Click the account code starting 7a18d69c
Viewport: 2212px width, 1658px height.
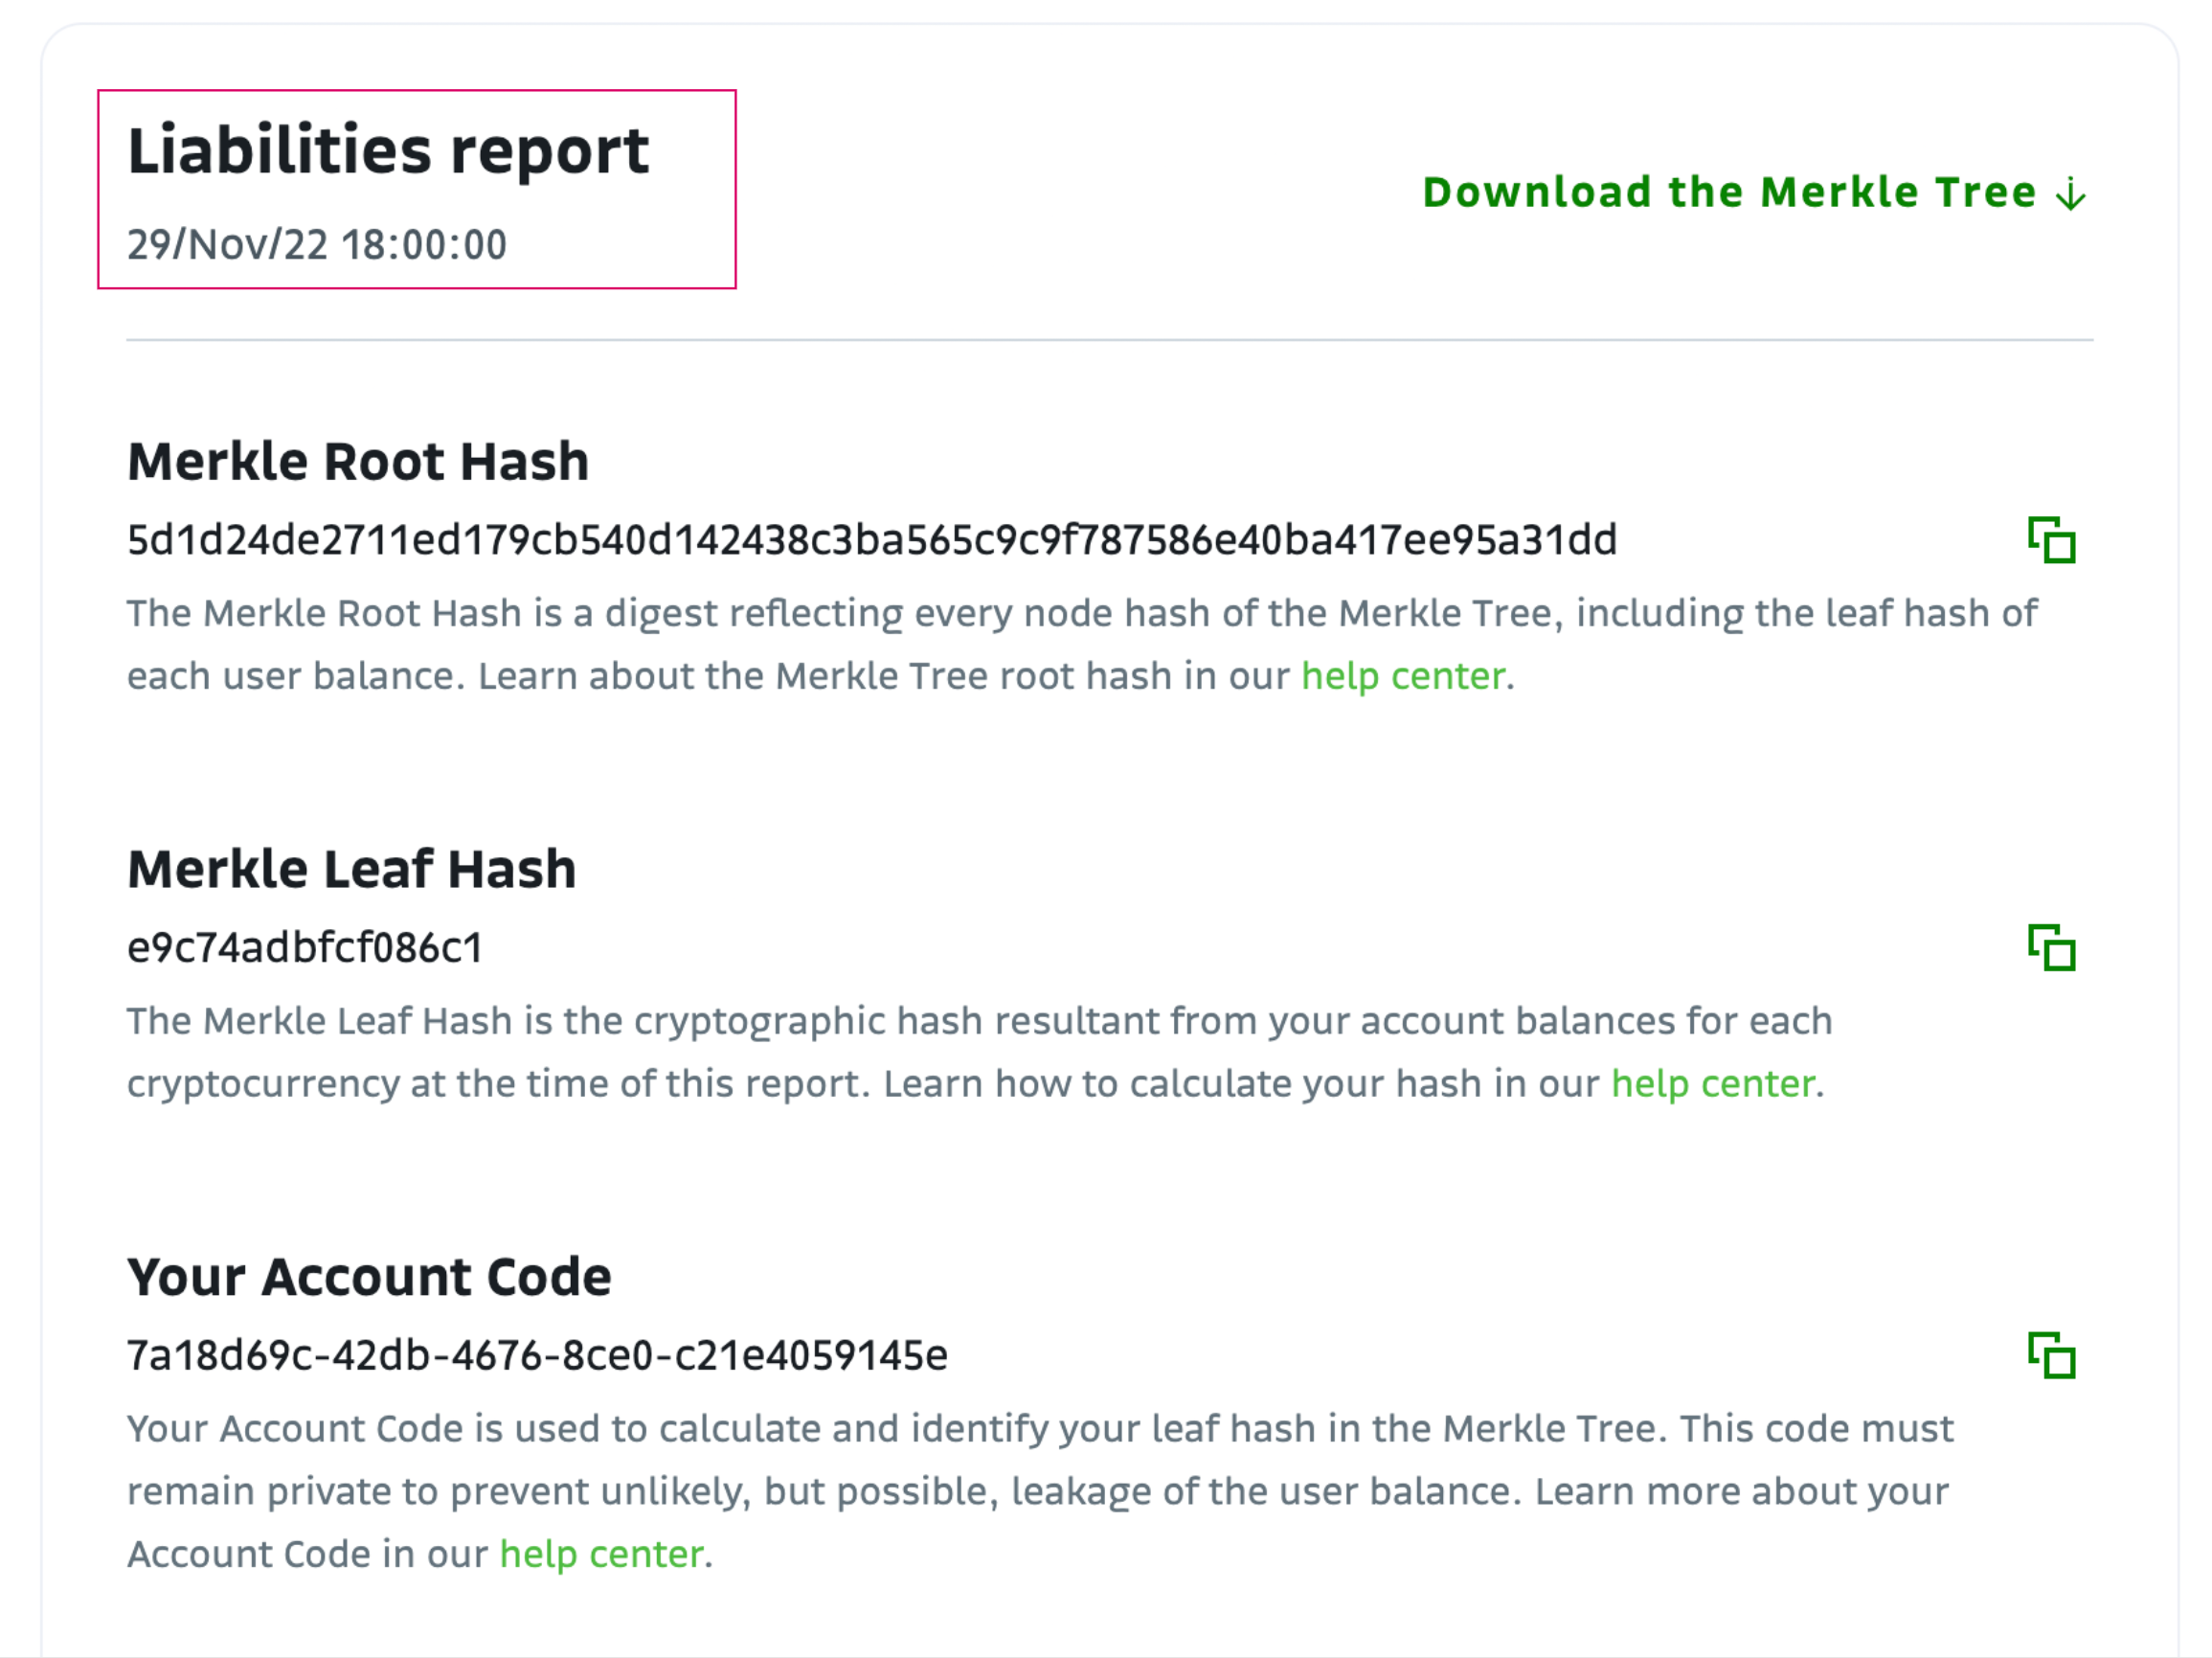coord(537,1355)
